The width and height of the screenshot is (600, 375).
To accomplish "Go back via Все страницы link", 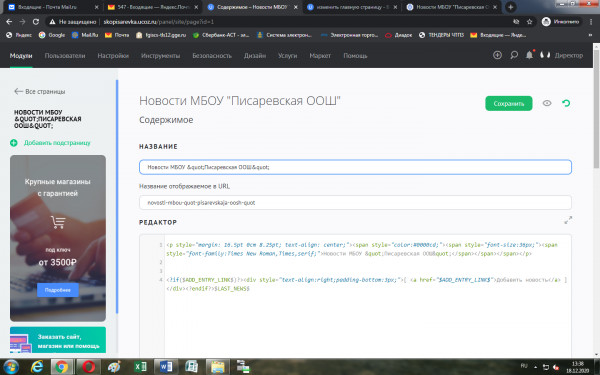I will [39, 91].
